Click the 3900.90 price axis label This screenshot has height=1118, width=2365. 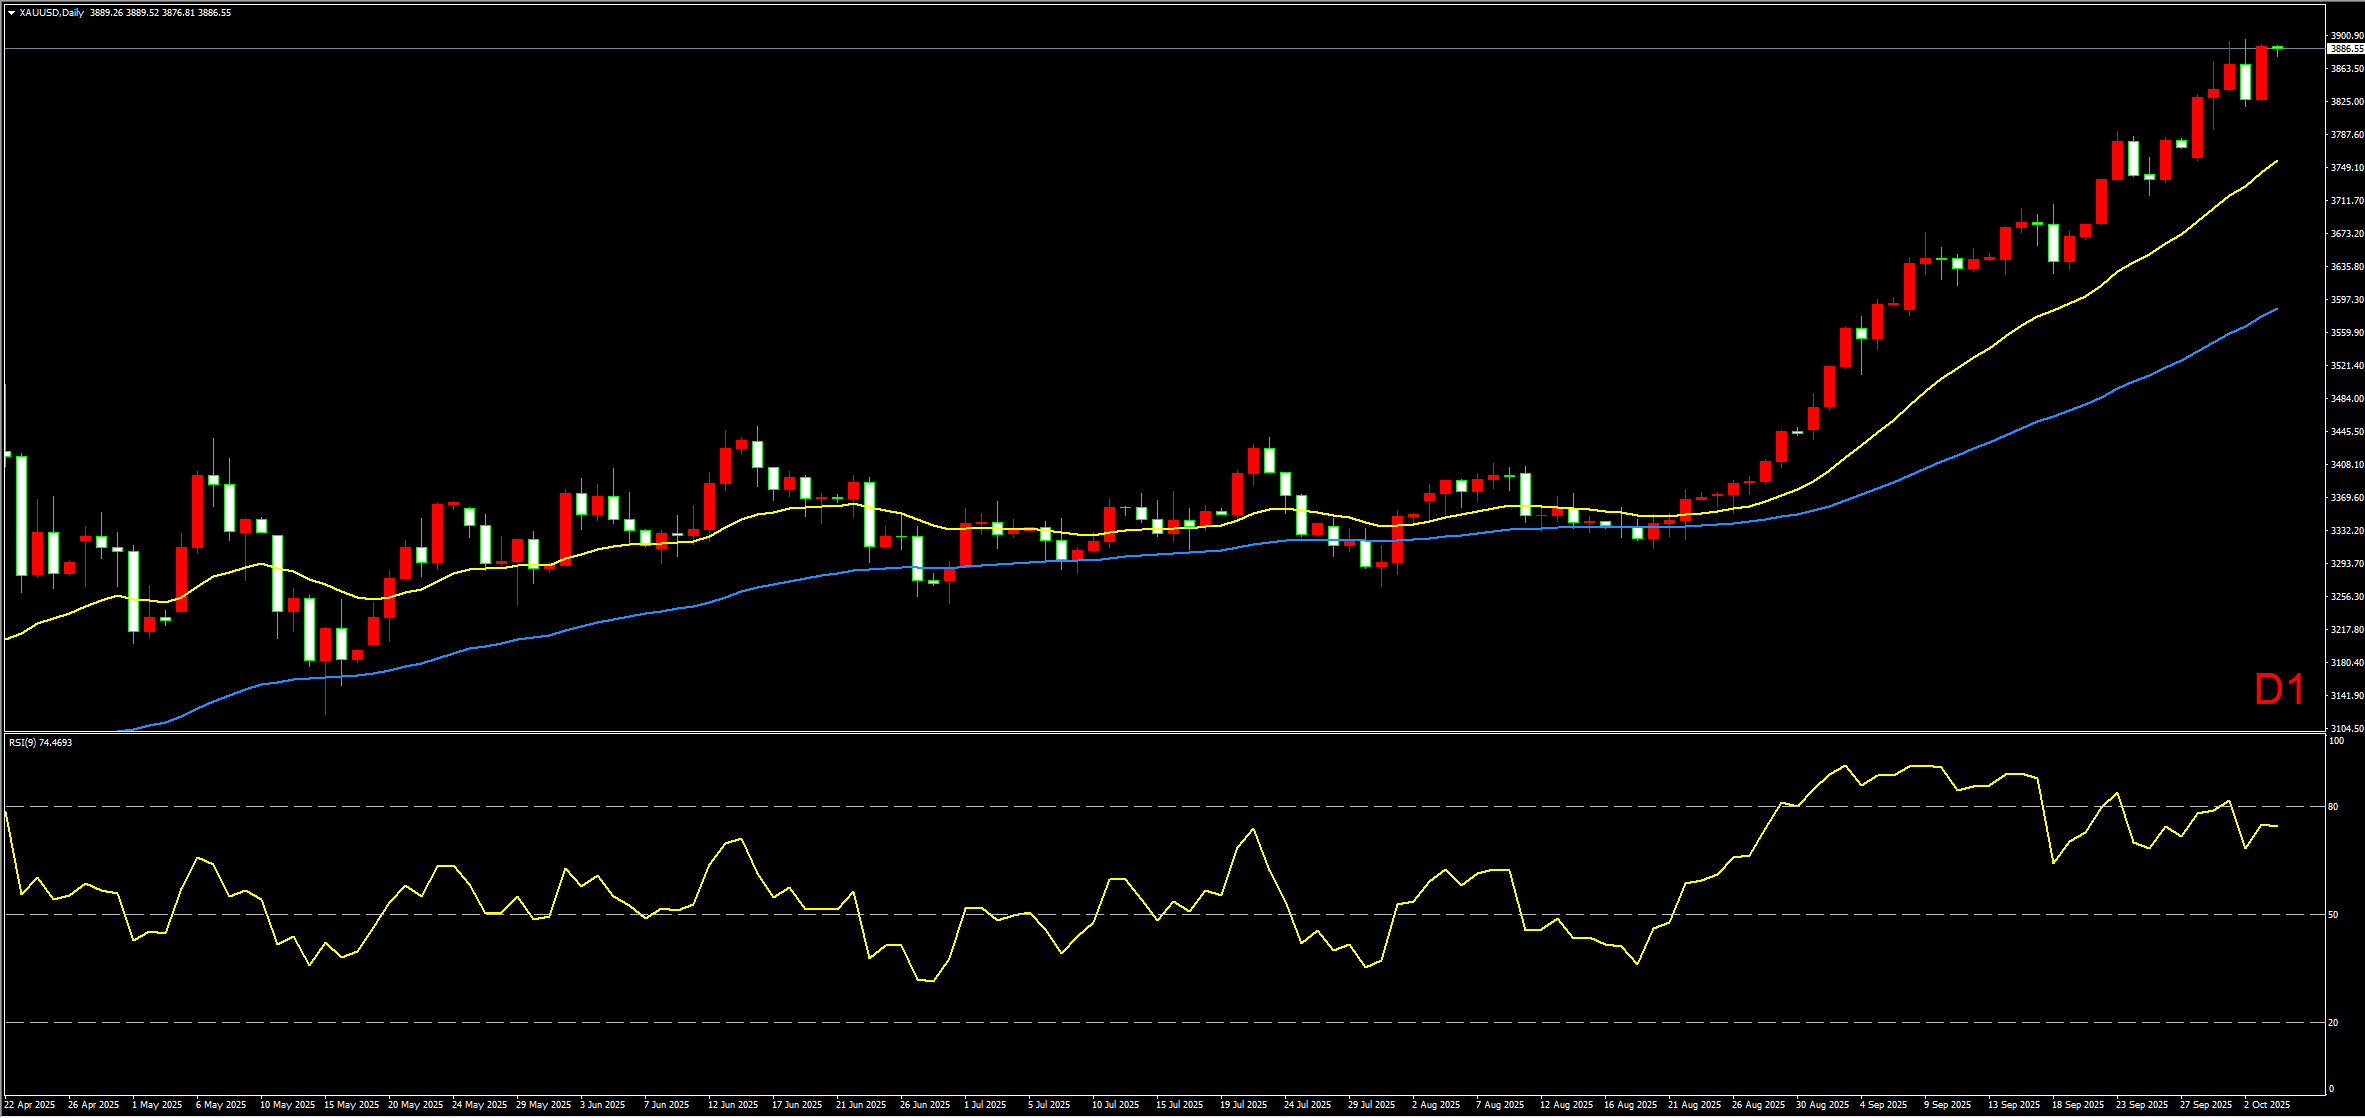coord(2346,36)
